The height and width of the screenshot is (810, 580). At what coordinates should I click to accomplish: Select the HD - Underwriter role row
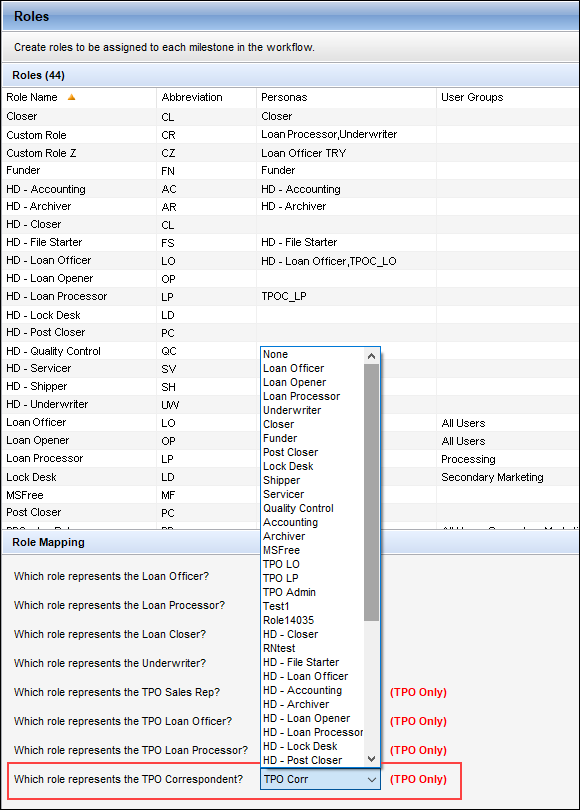(x=290, y=404)
